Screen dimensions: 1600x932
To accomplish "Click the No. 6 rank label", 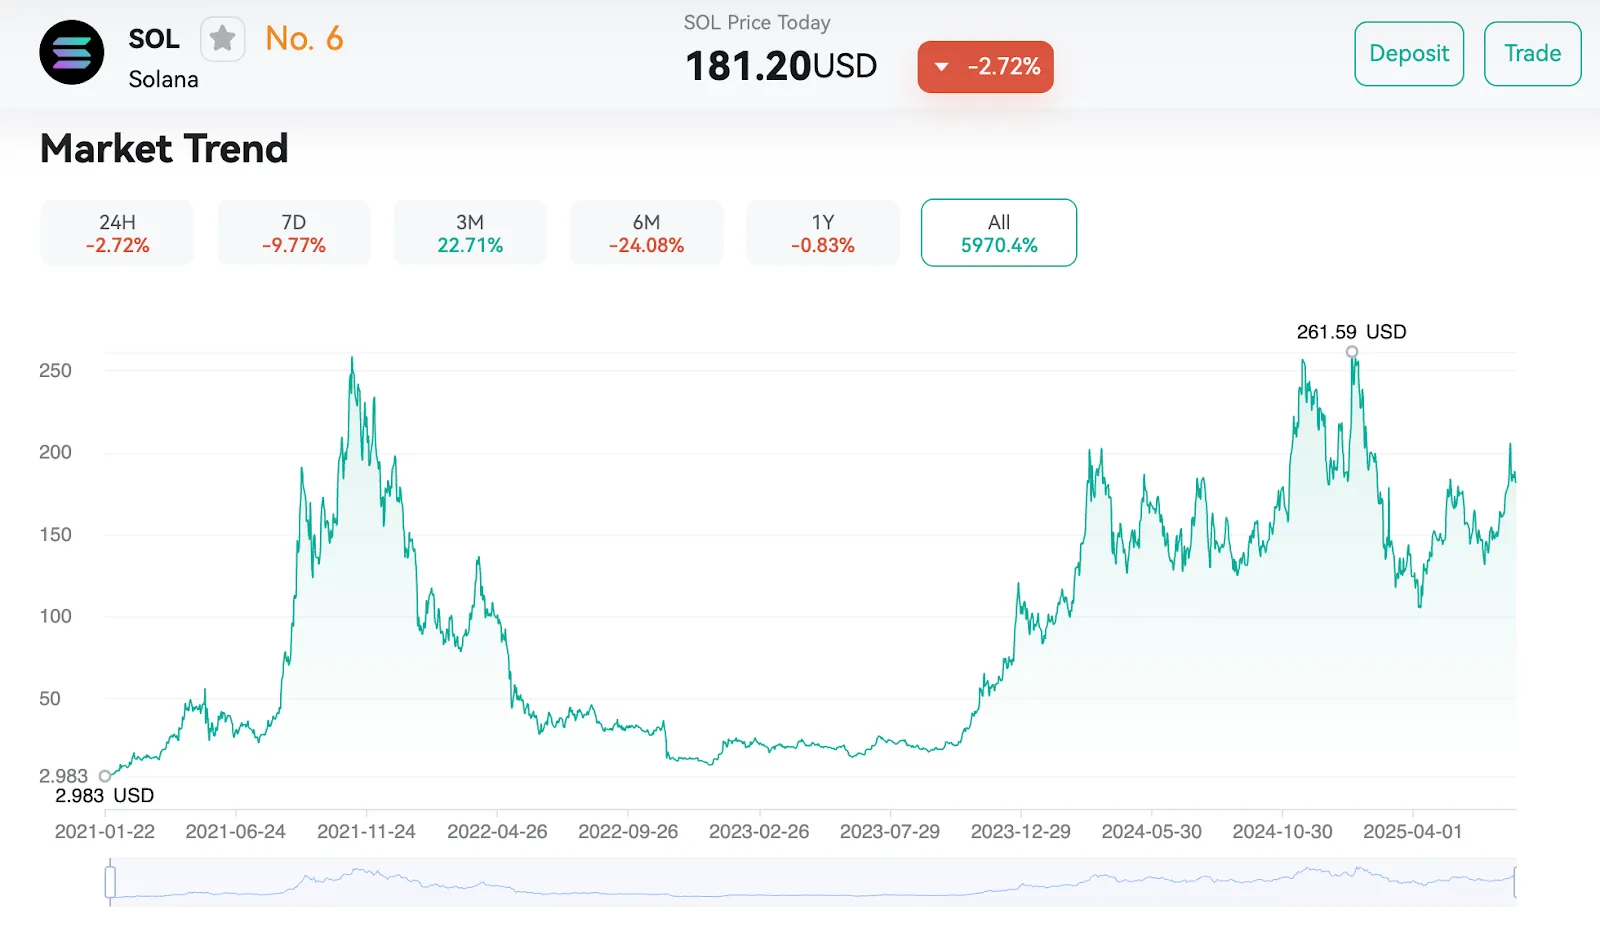I will coord(304,39).
